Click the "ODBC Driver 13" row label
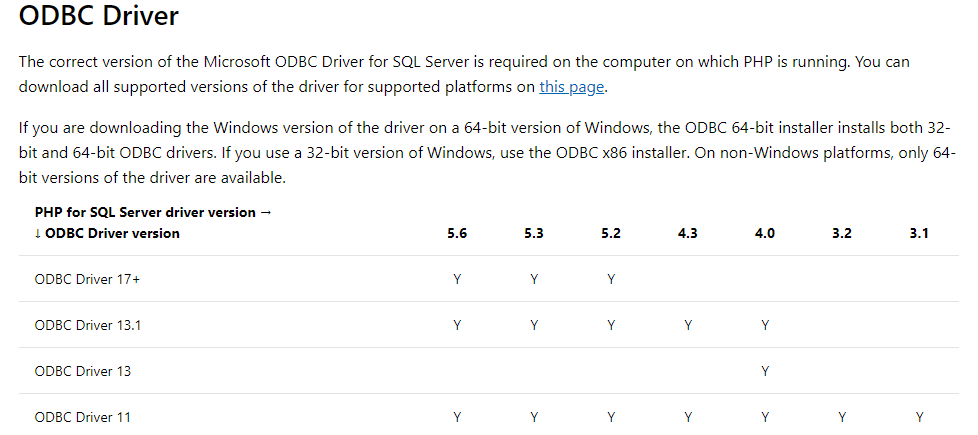Screen dimensions: 978x435 click(x=82, y=371)
